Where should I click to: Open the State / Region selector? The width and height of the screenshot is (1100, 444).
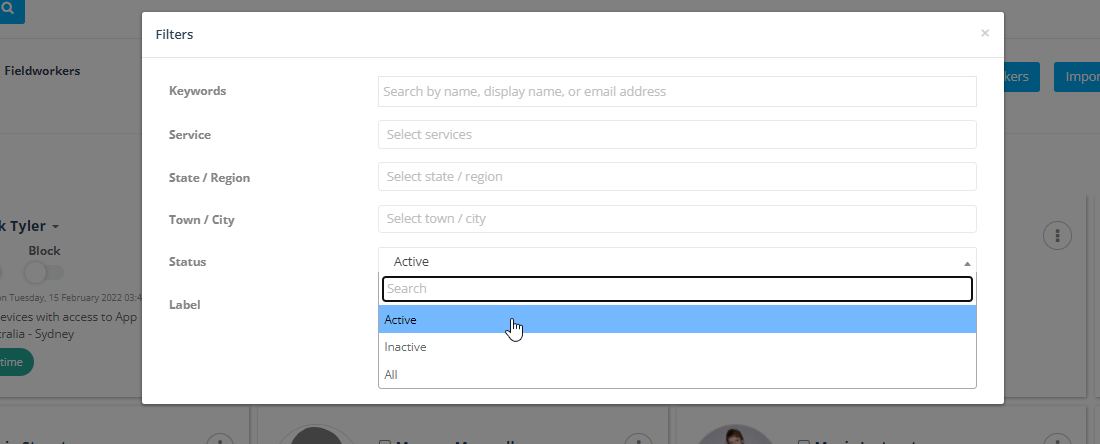click(677, 177)
